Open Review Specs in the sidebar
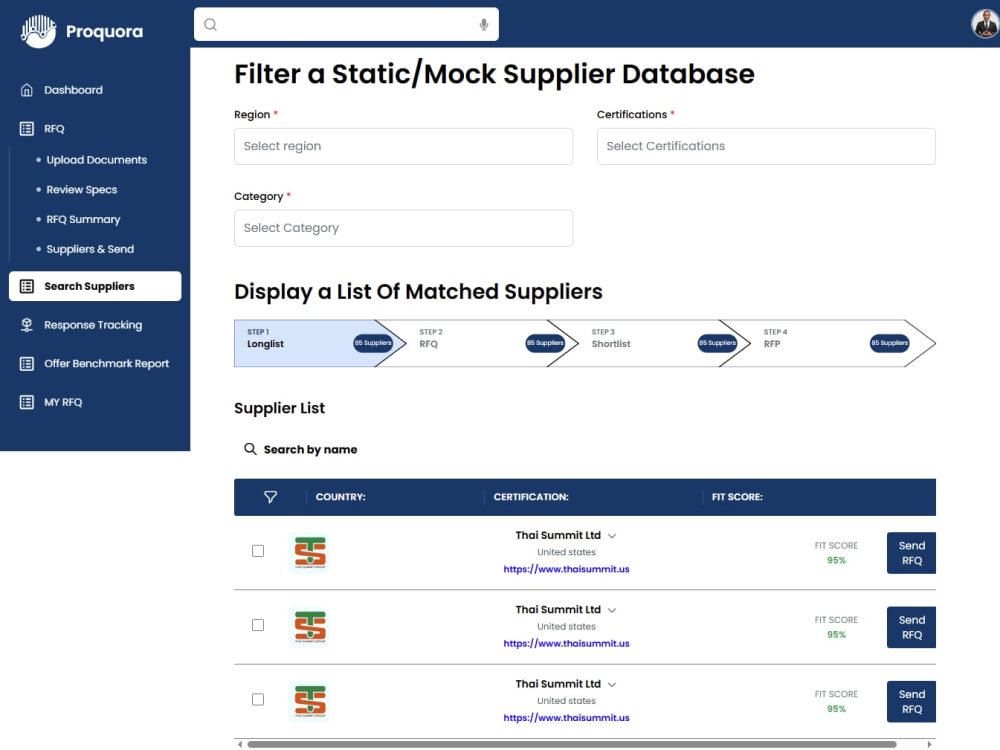 tap(82, 189)
